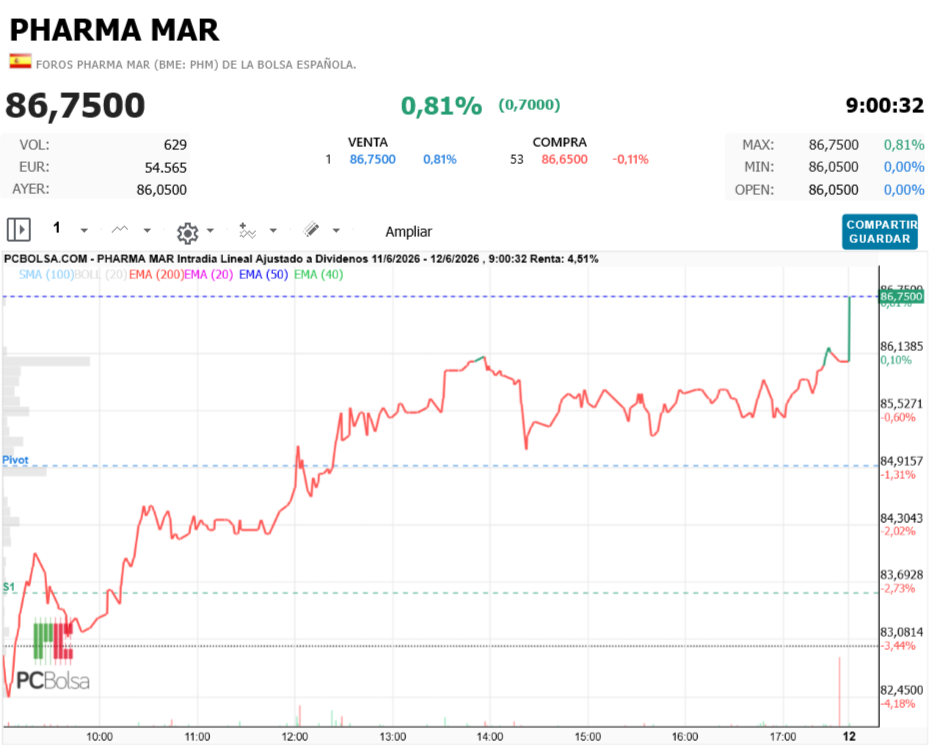The width and height of the screenshot is (930, 745).
Task: Click the S1 support level label
Action: click(8, 587)
